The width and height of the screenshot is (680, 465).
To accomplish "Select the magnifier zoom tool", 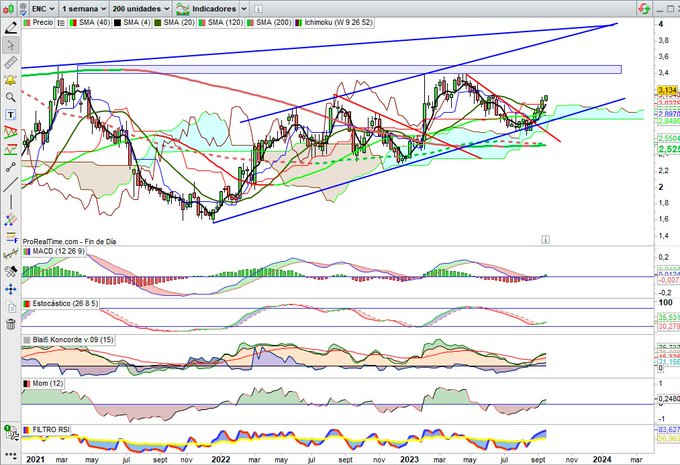I will tap(10, 98).
